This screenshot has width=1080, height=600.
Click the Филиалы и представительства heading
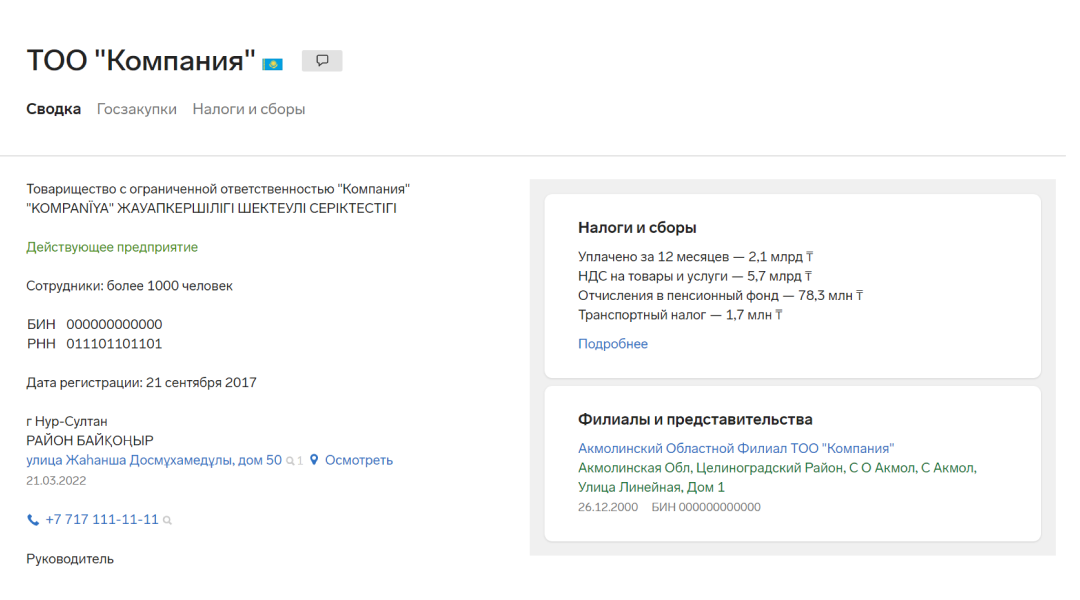[x=695, y=420]
